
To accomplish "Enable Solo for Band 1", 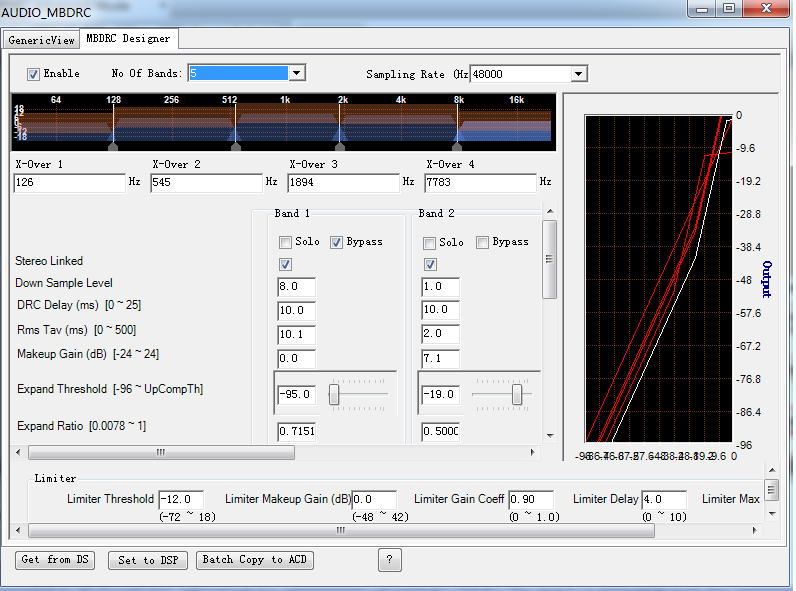I will pos(285,242).
